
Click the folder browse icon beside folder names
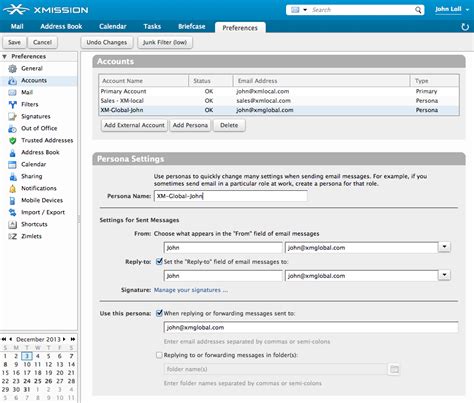point(394,369)
